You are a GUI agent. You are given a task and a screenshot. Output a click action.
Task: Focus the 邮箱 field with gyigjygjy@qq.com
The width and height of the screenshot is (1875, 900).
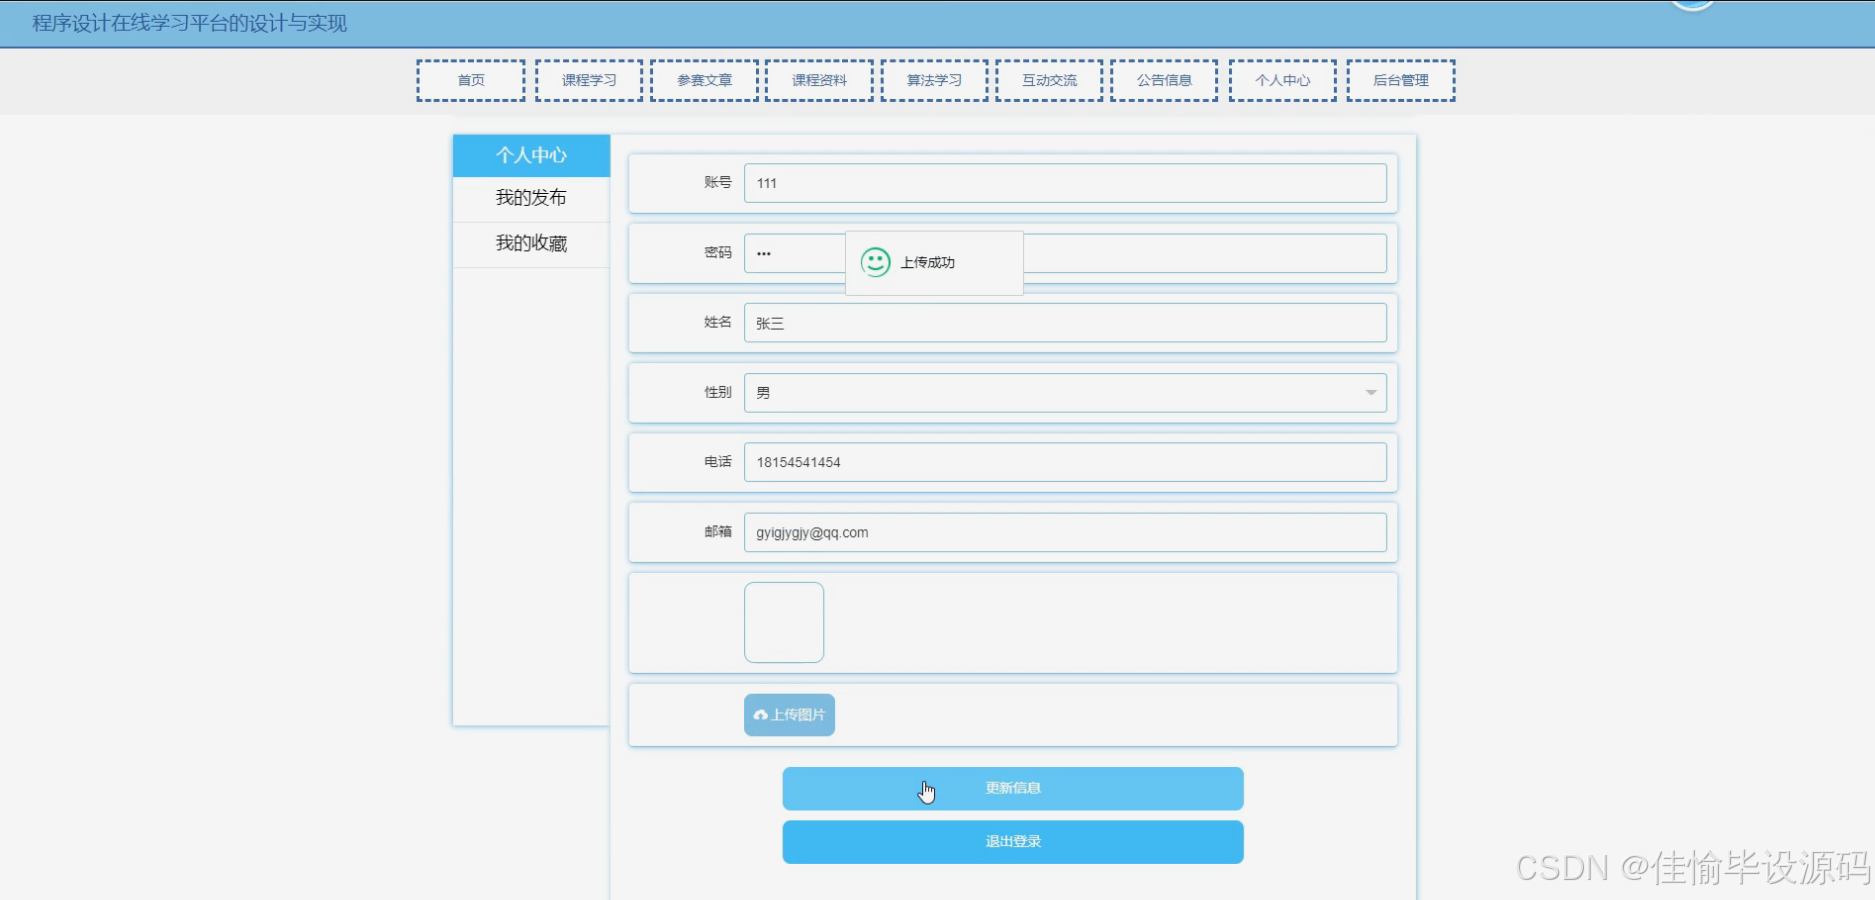pyautogui.click(x=1065, y=532)
